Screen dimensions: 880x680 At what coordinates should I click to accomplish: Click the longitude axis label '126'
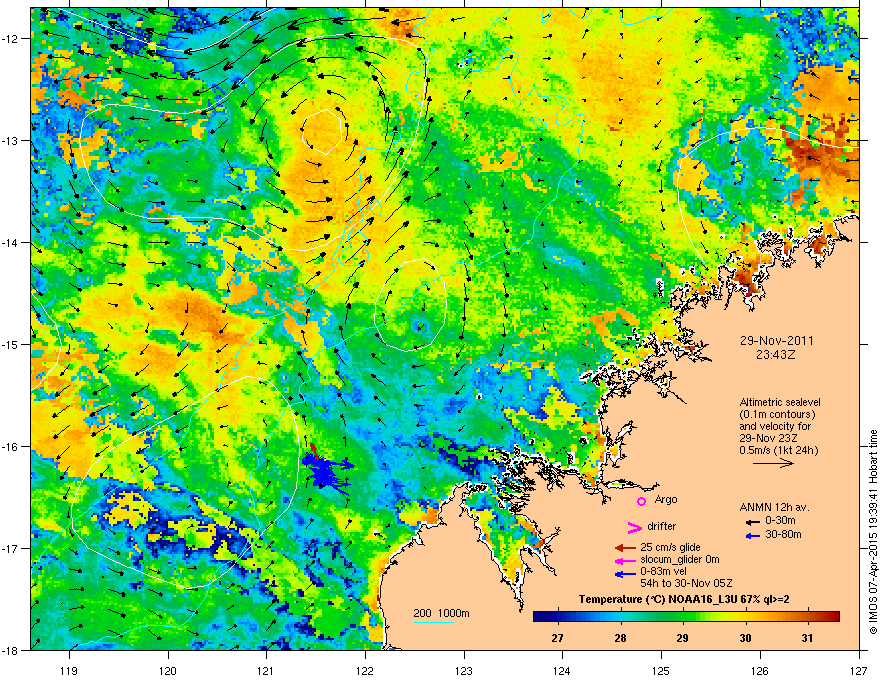click(760, 670)
